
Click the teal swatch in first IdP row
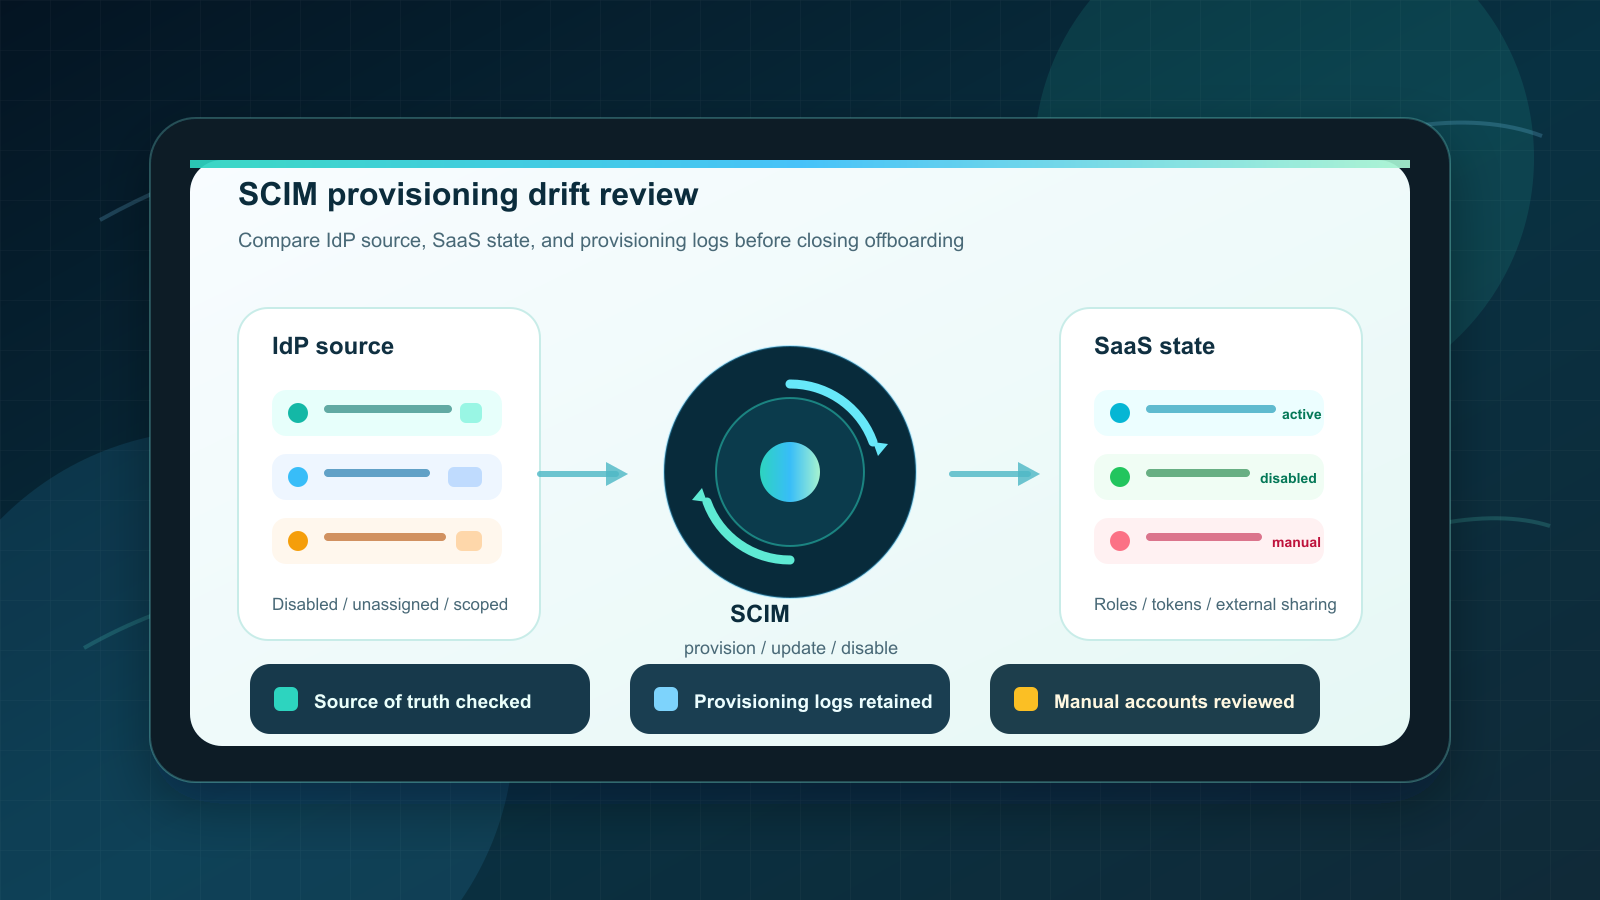click(471, 413)
